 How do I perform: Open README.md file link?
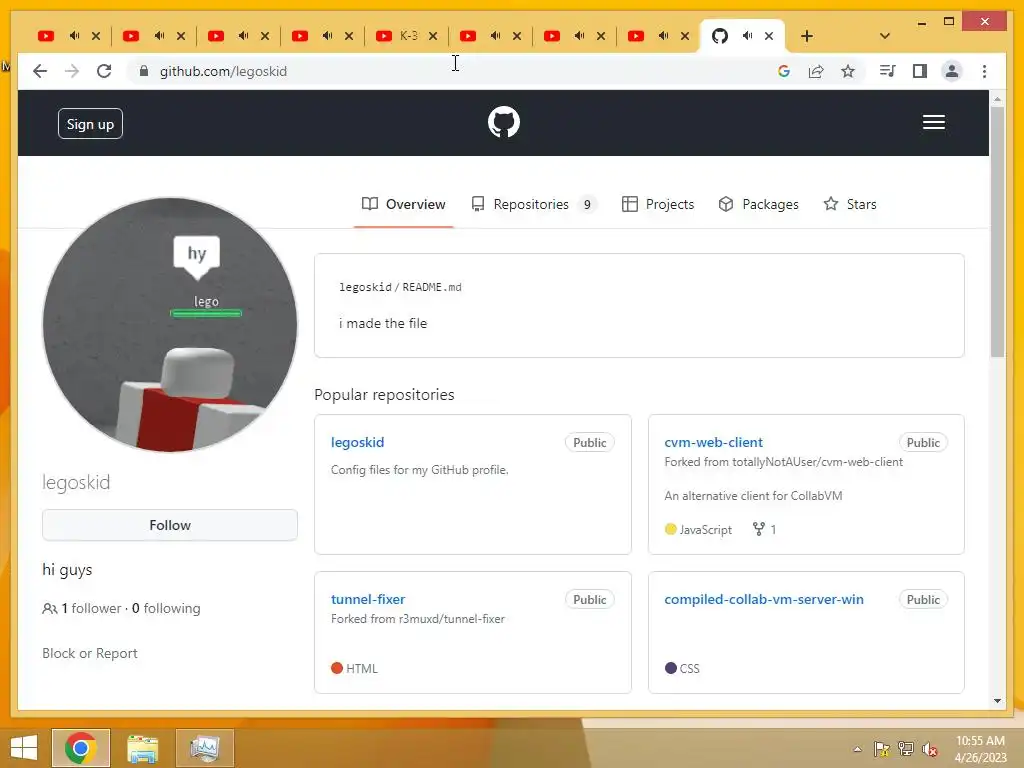pyautogui.click(x=432, y=287)
